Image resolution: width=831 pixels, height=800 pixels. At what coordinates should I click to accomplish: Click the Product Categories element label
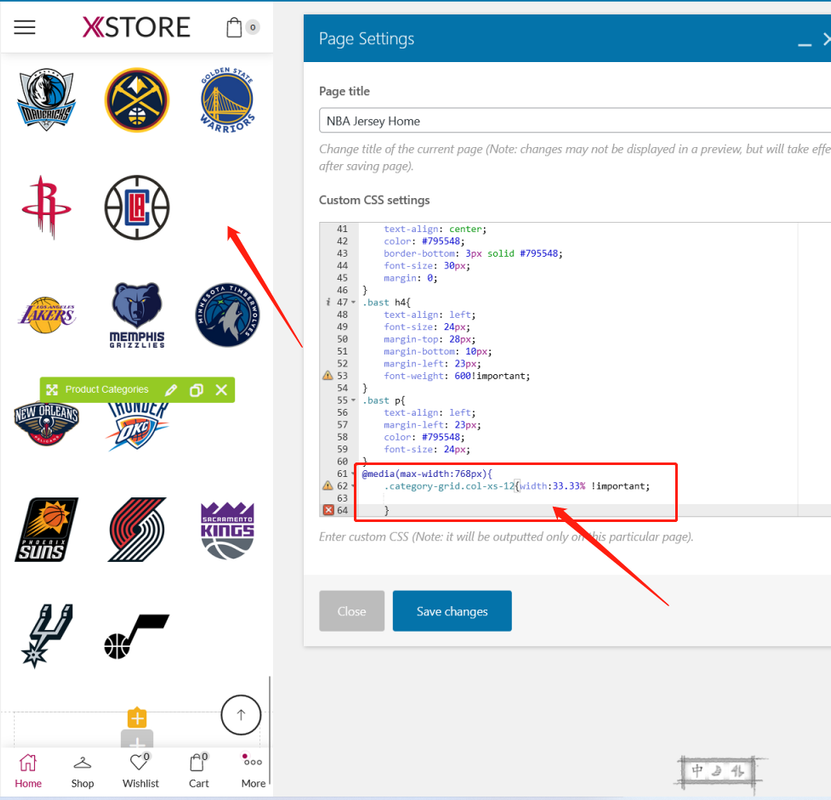[x=107, y=389]
